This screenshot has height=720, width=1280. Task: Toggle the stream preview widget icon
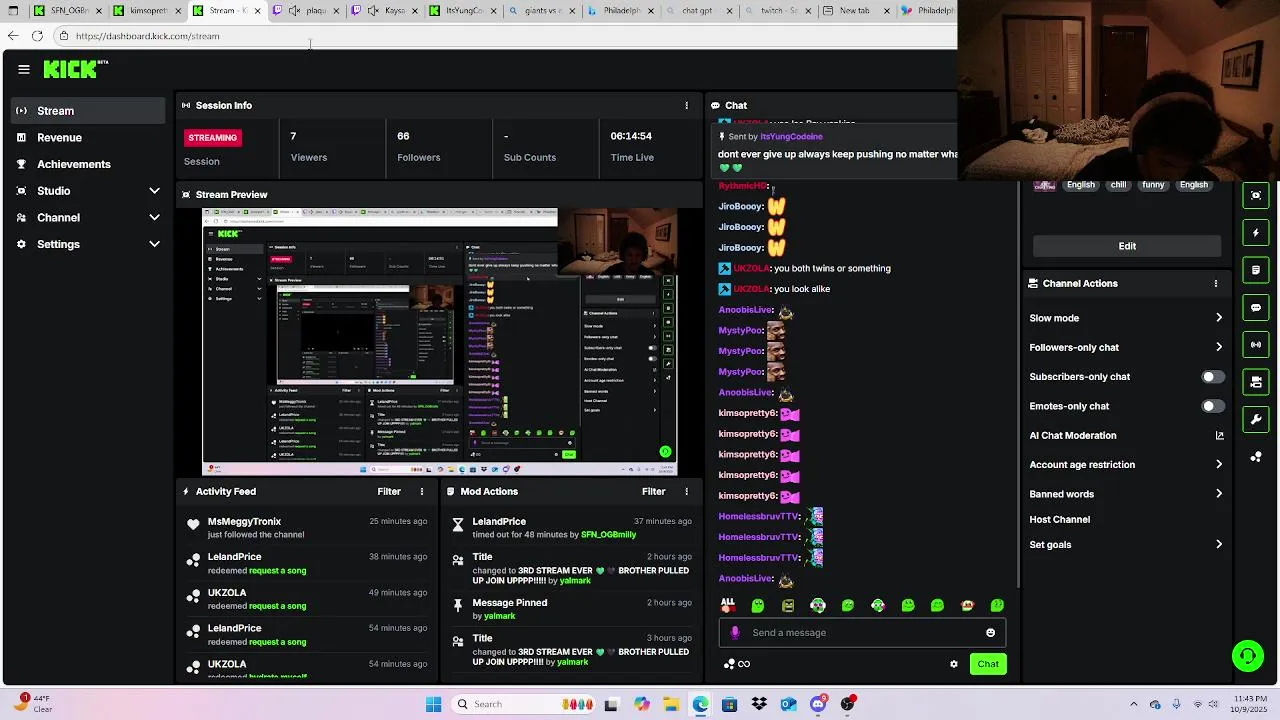tap(1256, 195)
